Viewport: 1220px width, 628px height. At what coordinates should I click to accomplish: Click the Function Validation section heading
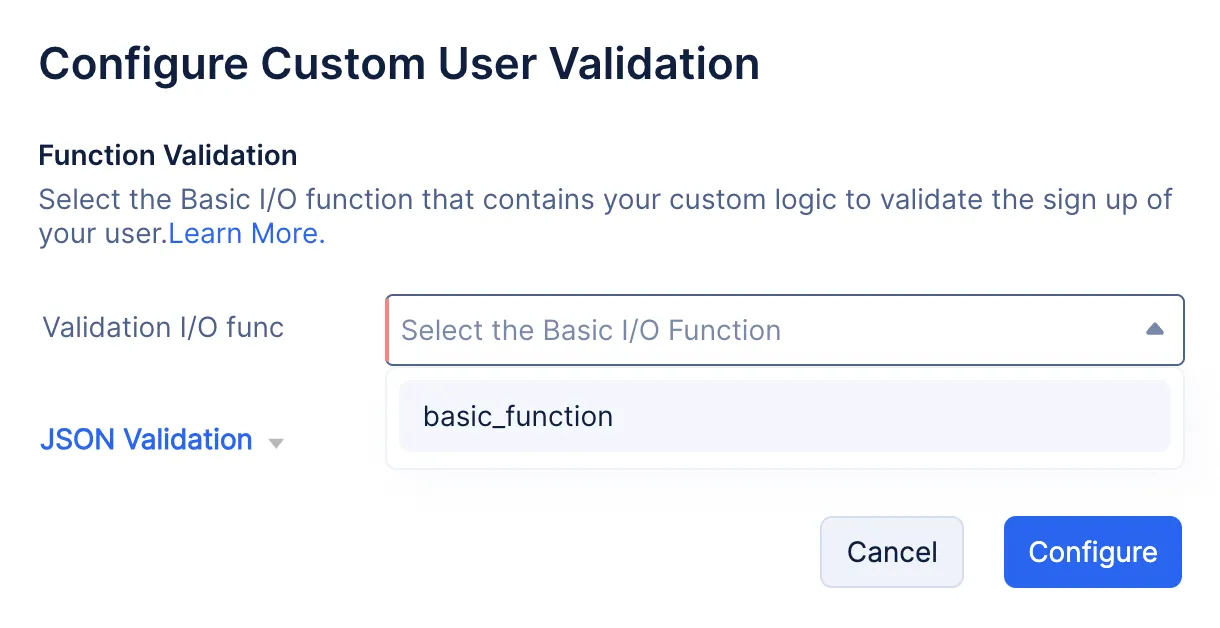click(168, 156)
